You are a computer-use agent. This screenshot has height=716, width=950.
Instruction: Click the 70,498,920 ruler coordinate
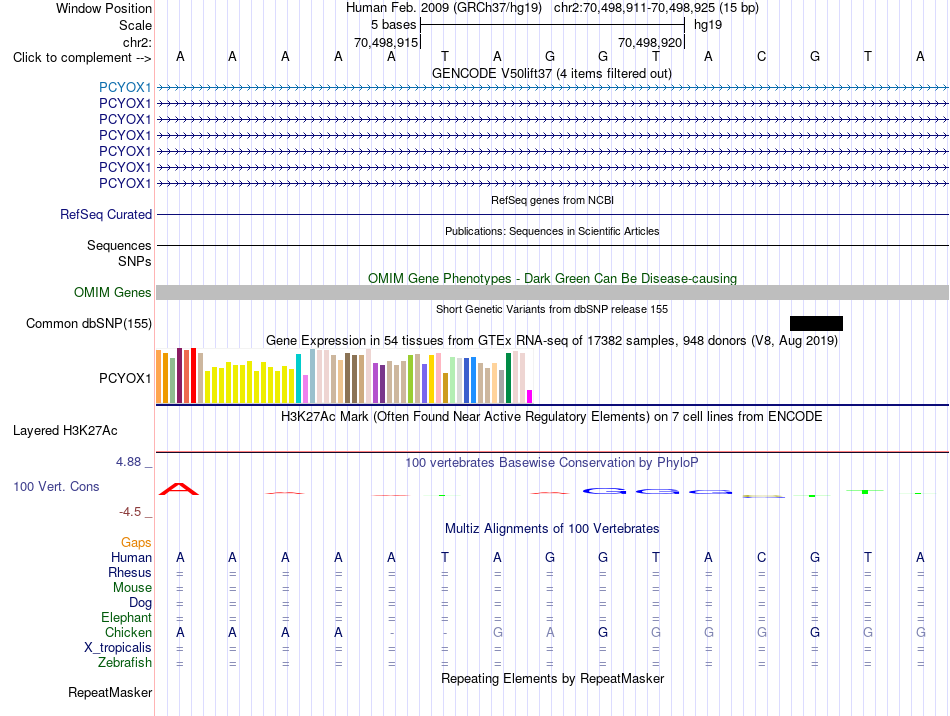[x=650, y=42]
